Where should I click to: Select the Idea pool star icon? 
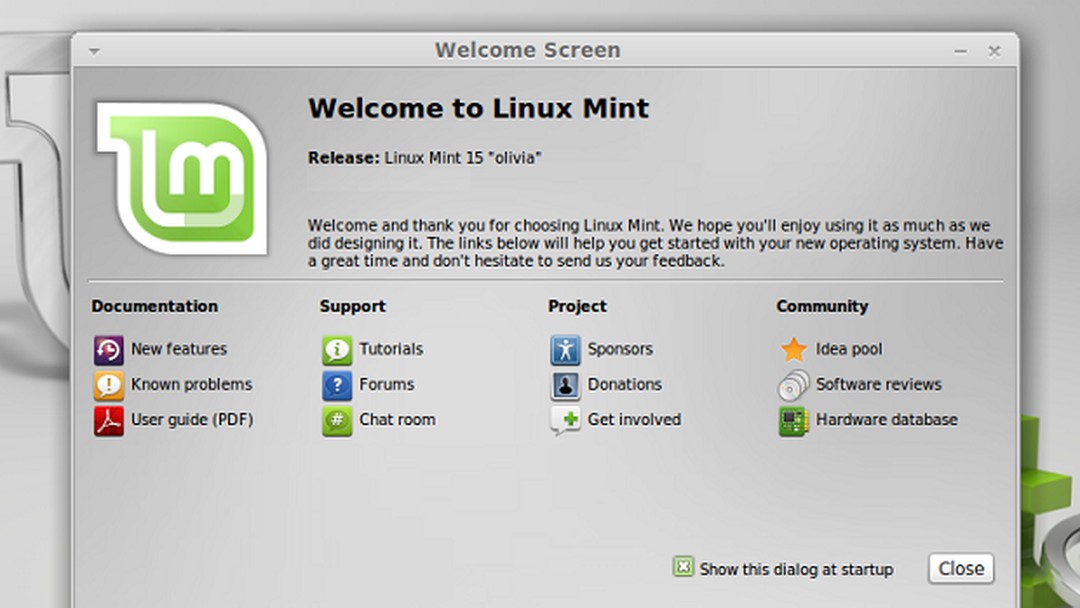pos(793,349)
